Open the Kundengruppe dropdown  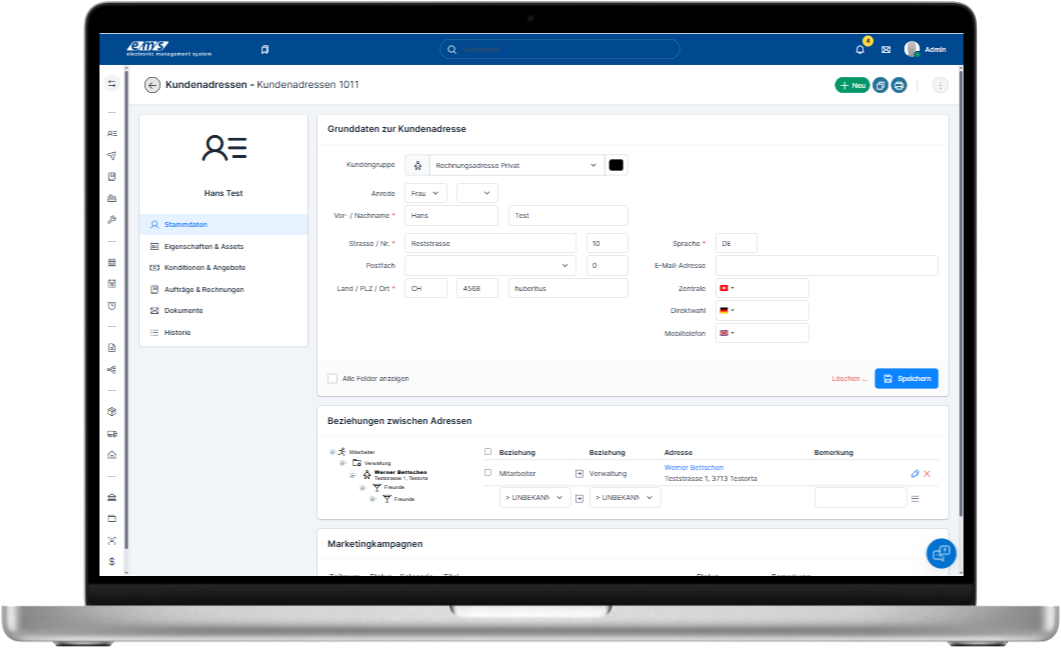pos(515,165)
